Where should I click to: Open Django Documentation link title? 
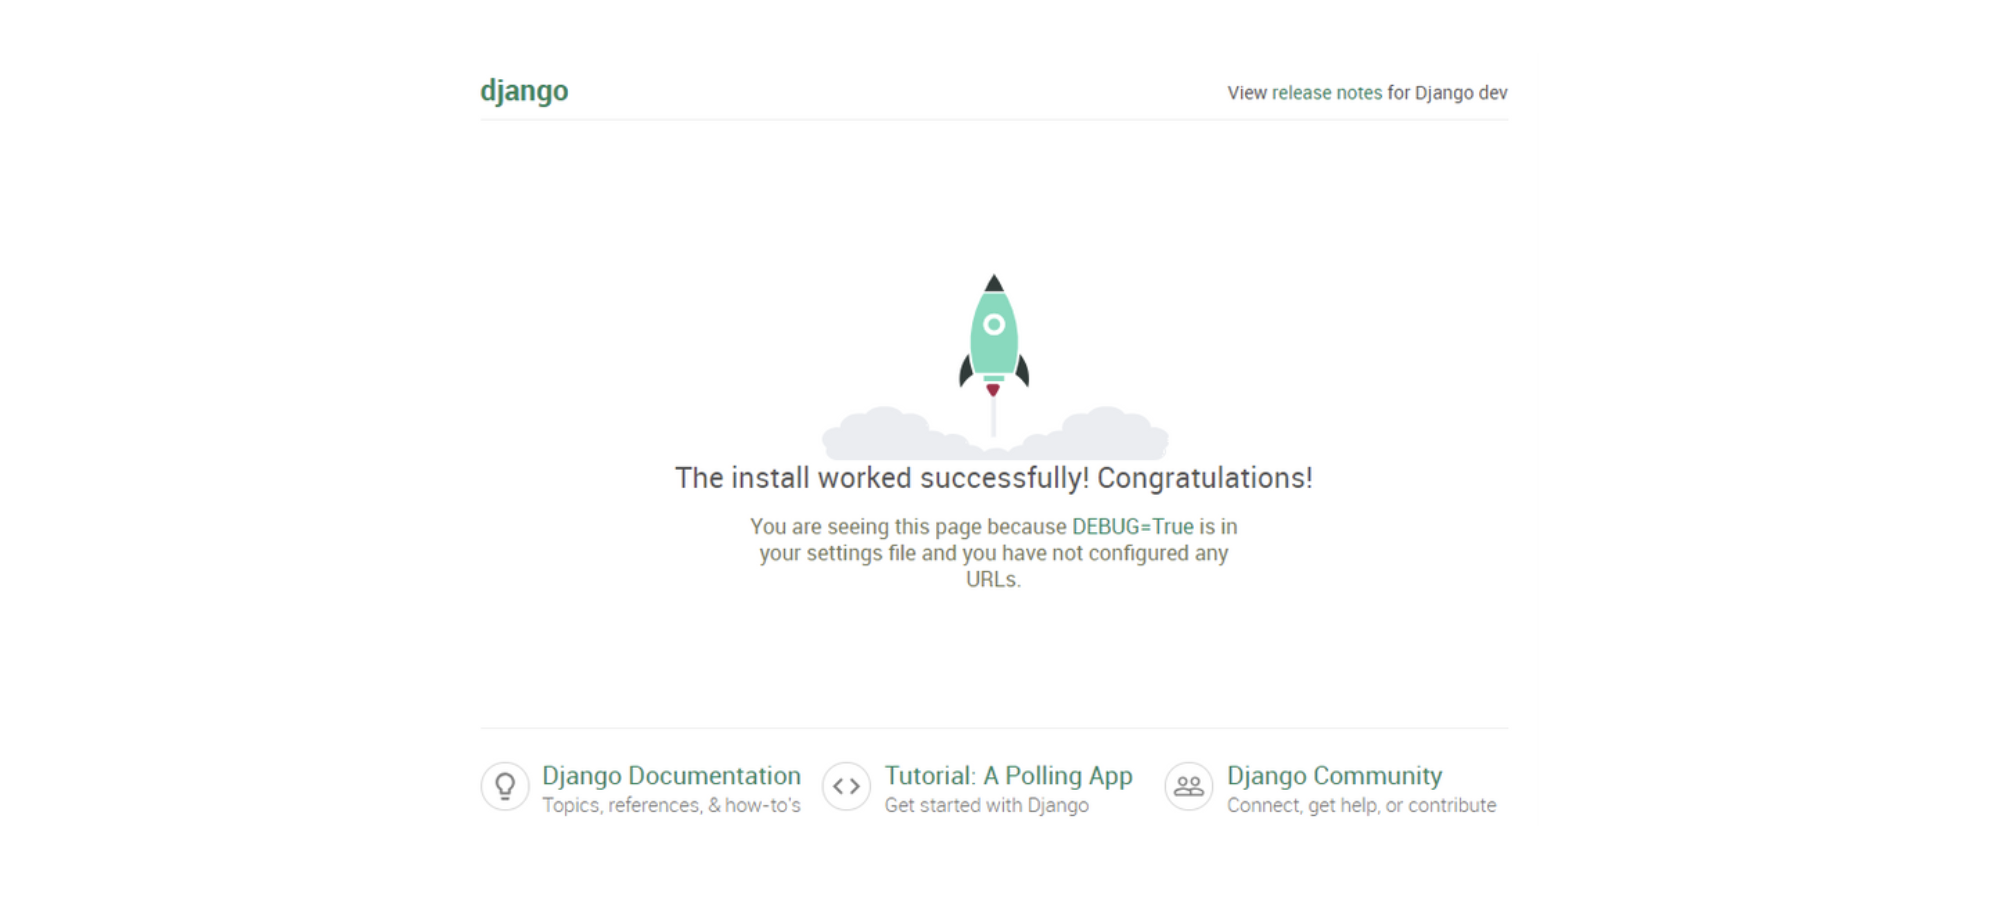[671, 776]
